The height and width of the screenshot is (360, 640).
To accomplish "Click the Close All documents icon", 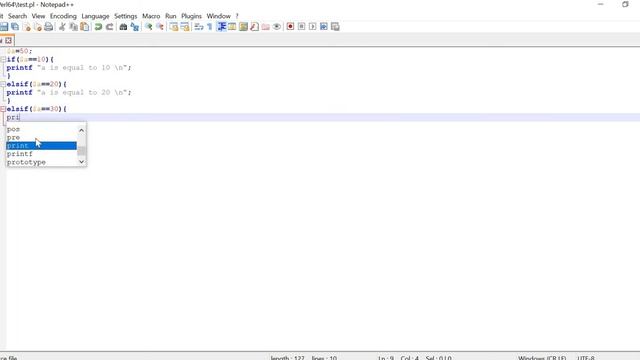I will pos(38,27).
